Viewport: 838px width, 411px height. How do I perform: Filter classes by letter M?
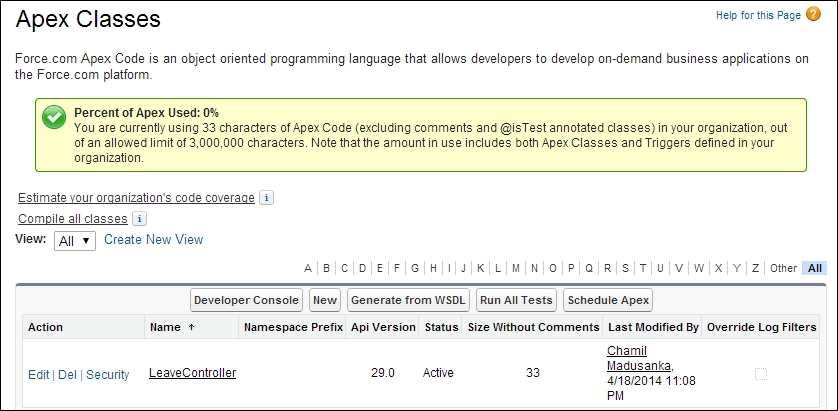(x=516, y=268)
